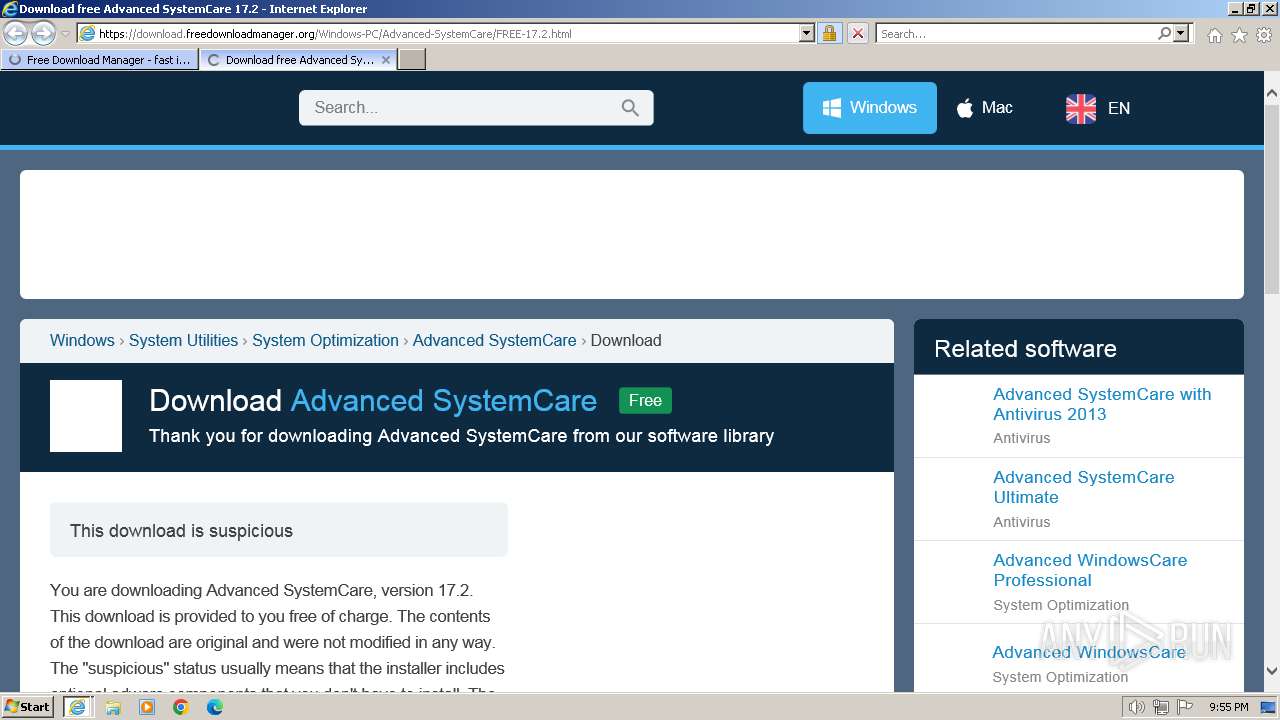Open Advanced SystemCare with Antivirus 2013
Screen dimensions: 1280x720
click(x=1102, y=404)
